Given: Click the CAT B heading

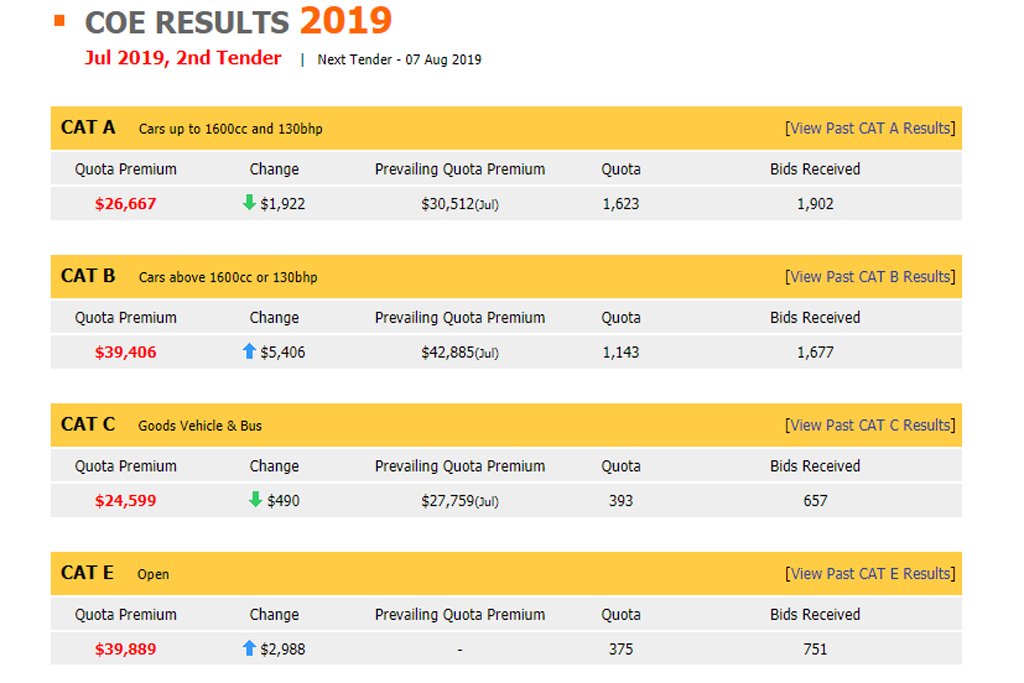Looking at the screenshot, I should point(88,276).
